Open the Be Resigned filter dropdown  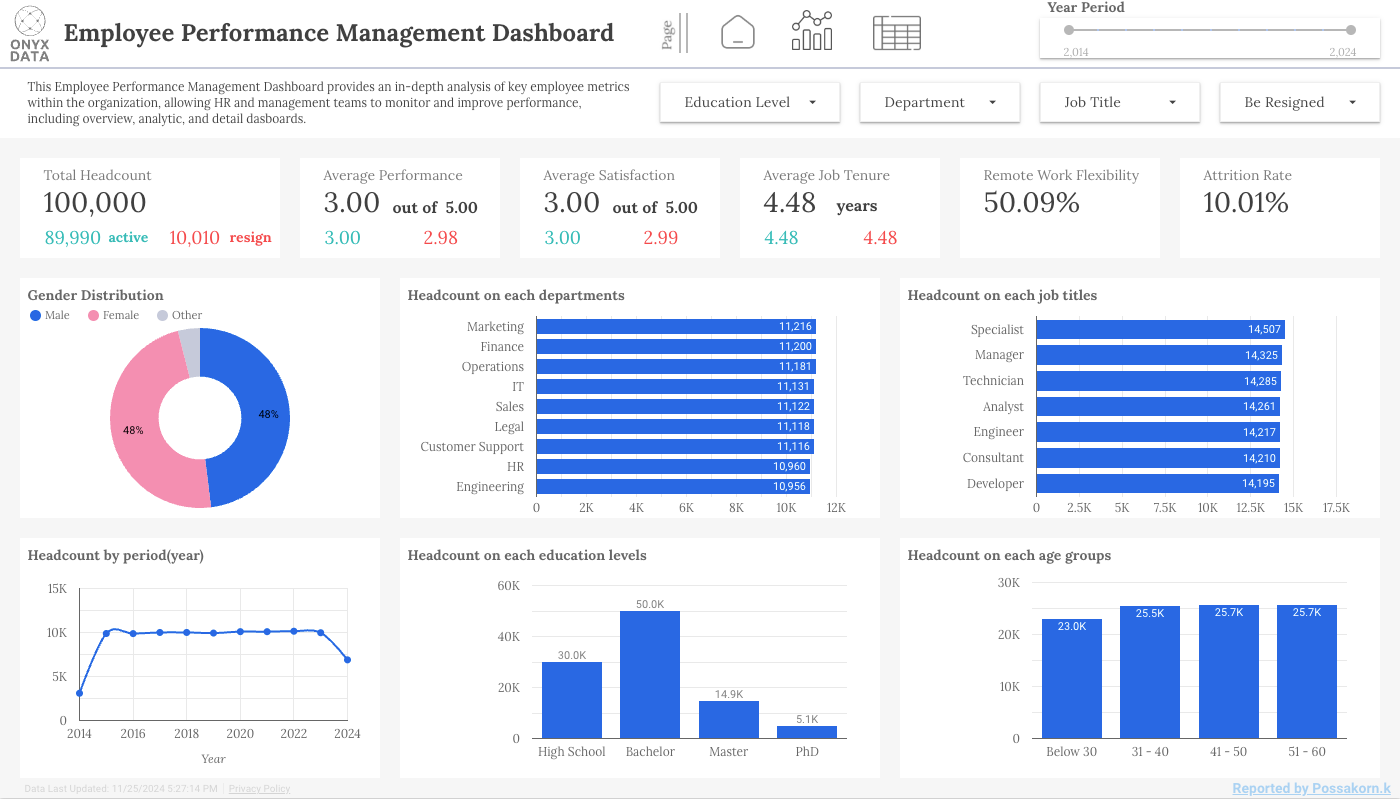1299,102
